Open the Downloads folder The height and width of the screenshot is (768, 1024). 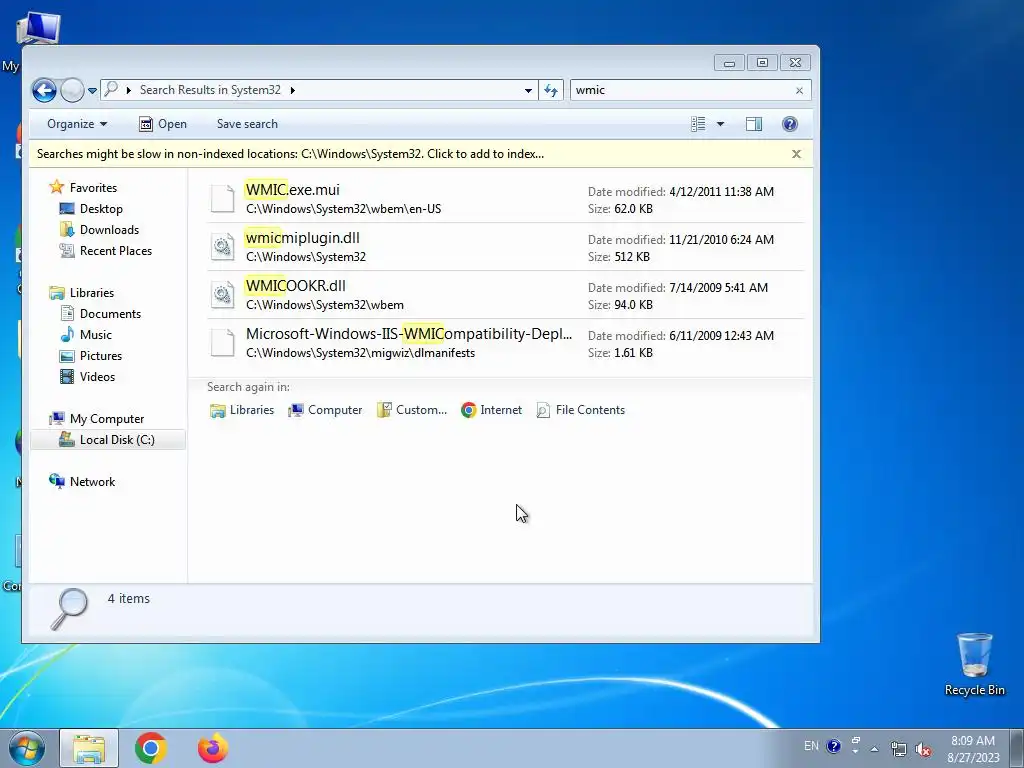point(108,229)
